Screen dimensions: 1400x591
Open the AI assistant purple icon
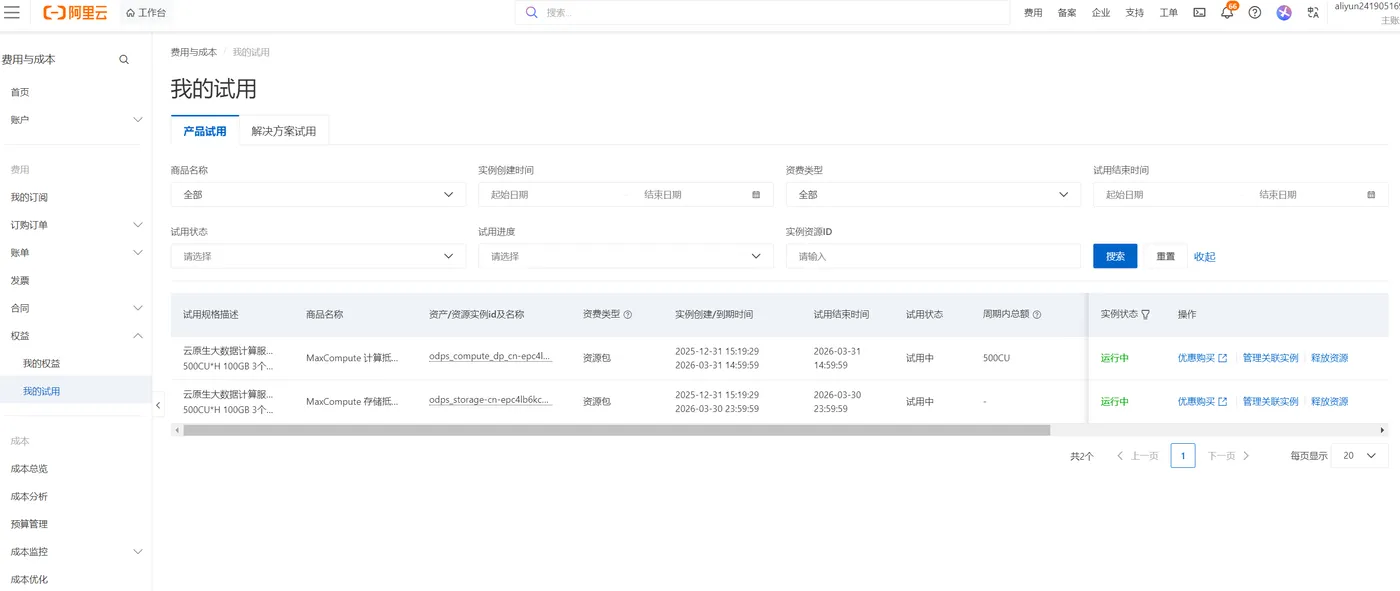point(1284,13)
